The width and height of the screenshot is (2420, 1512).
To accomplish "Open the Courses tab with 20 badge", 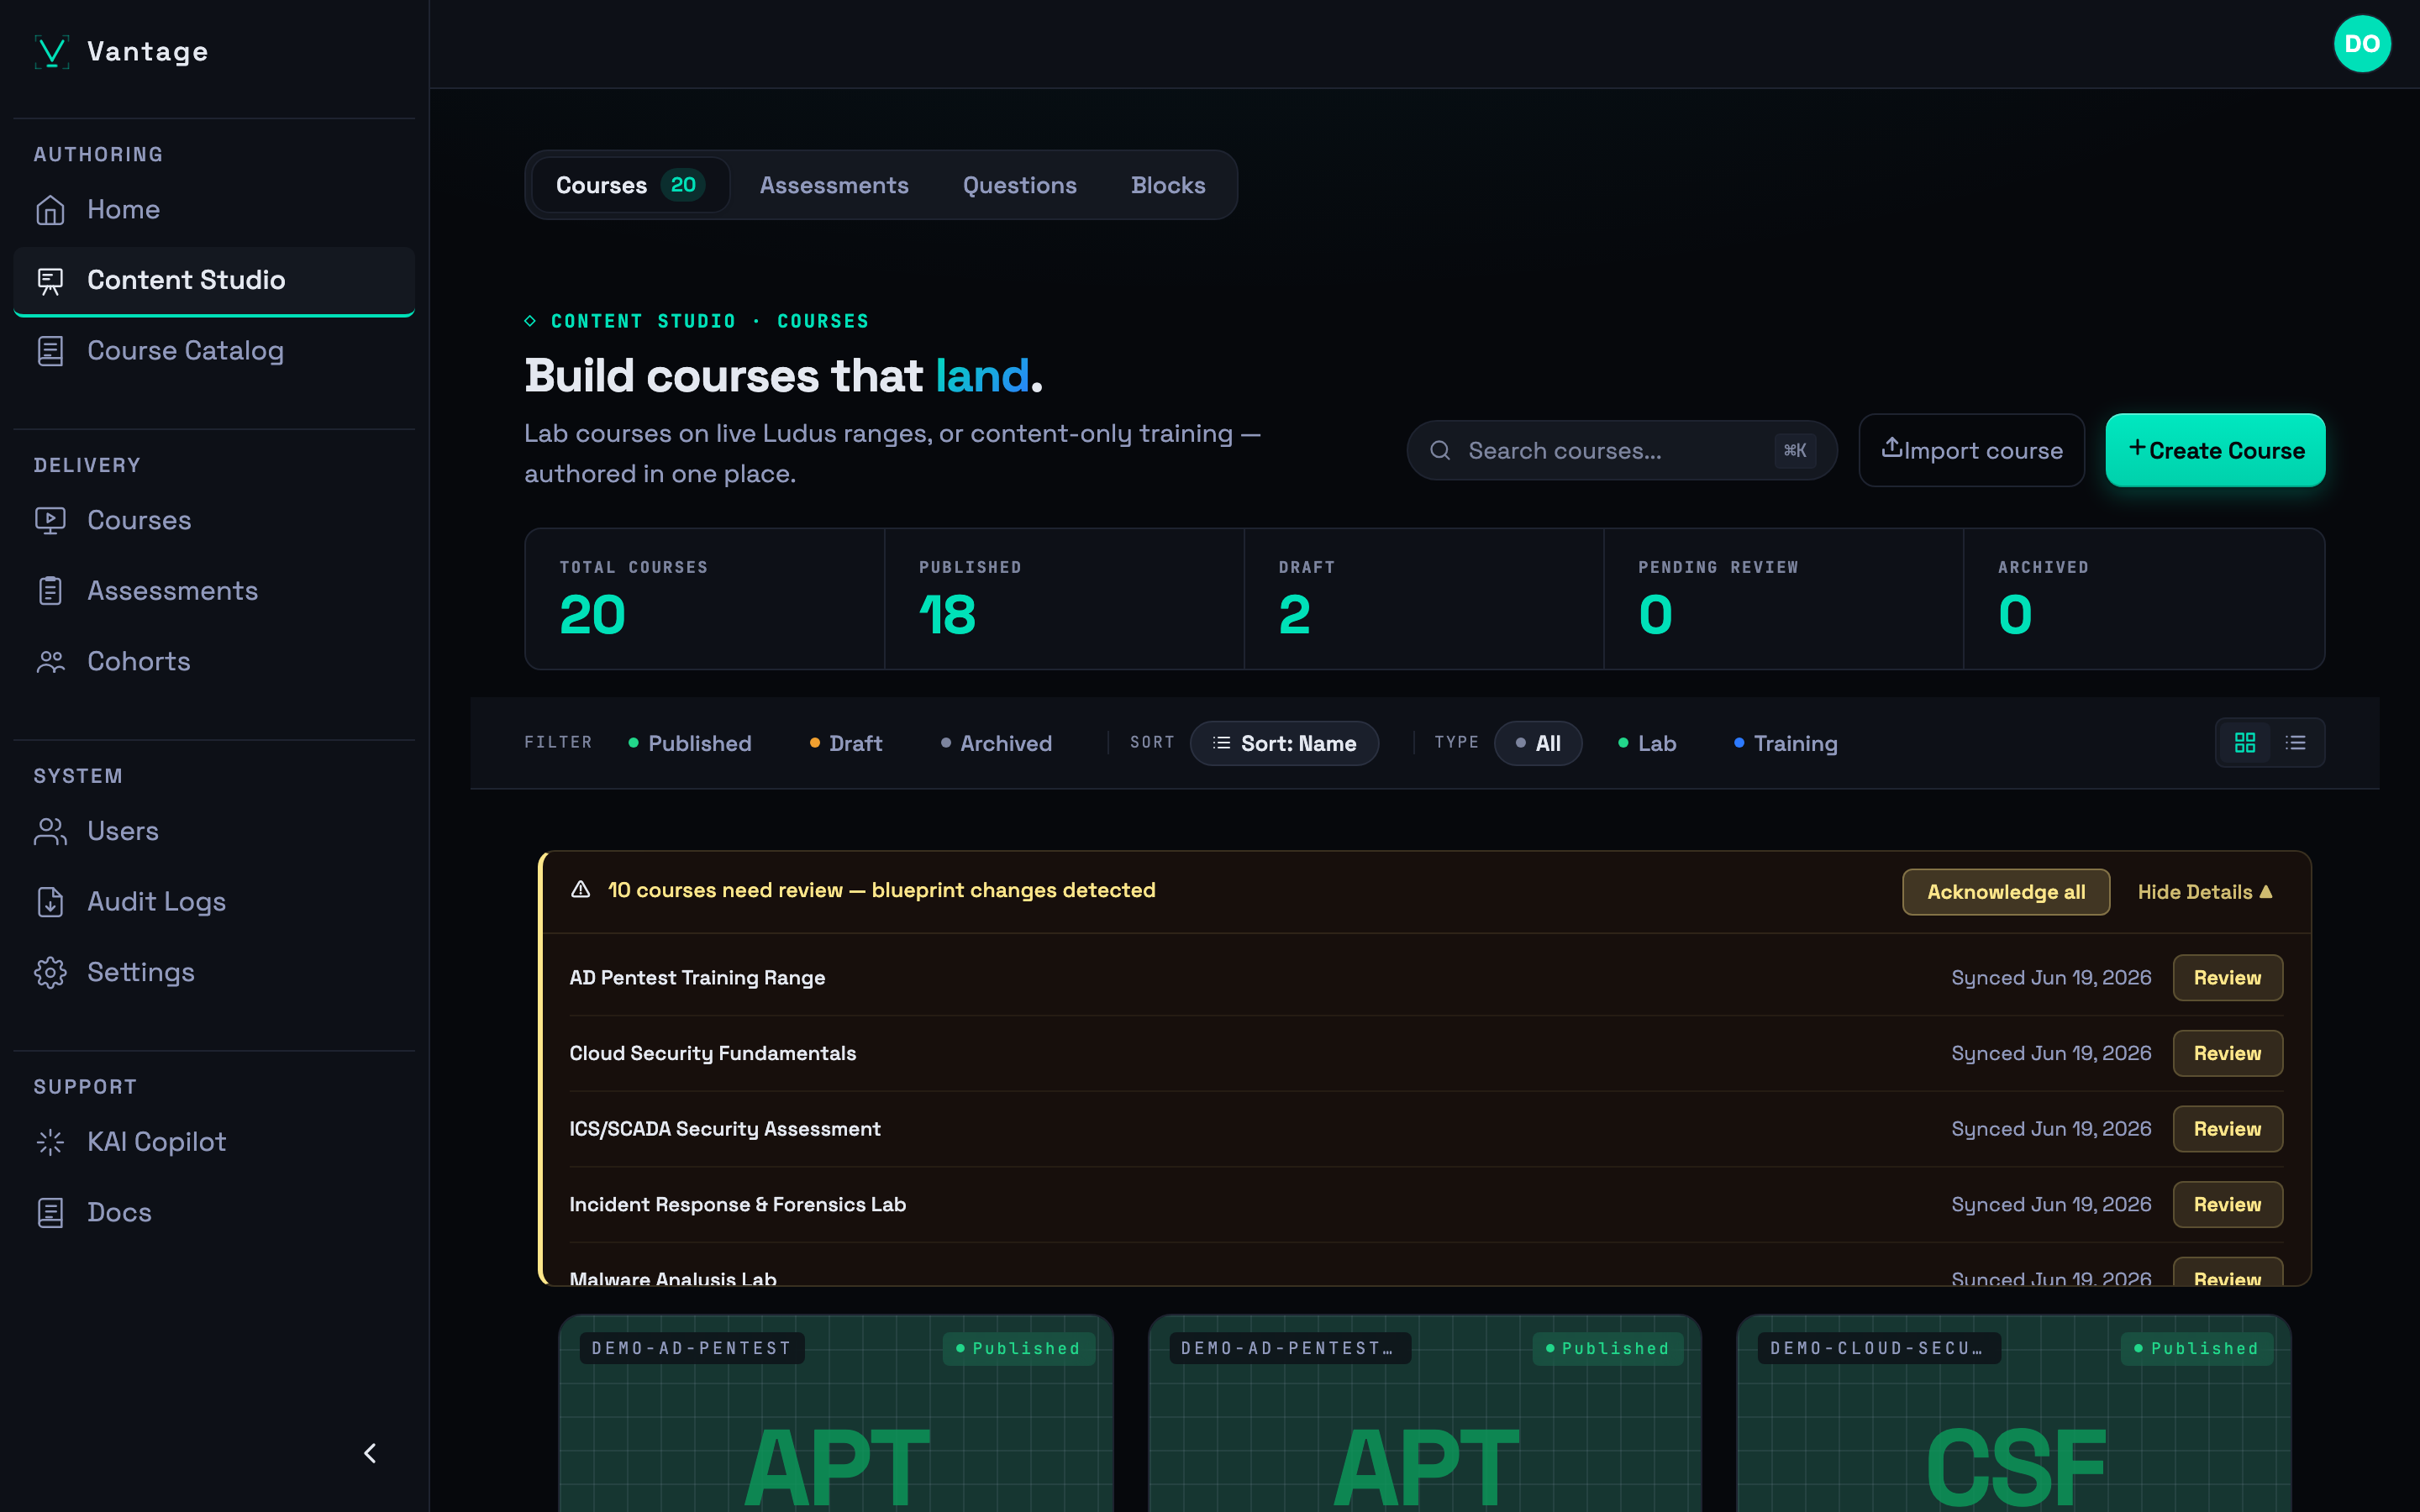I will 630,185.
